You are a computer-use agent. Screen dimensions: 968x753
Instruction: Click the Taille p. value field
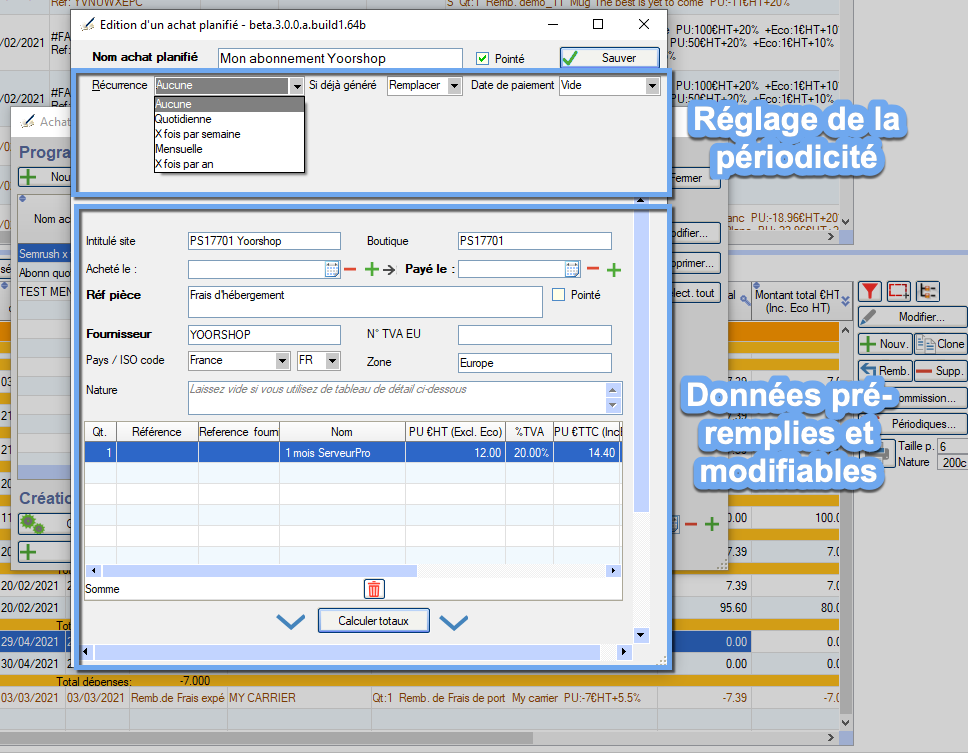(x=951, y=446)
